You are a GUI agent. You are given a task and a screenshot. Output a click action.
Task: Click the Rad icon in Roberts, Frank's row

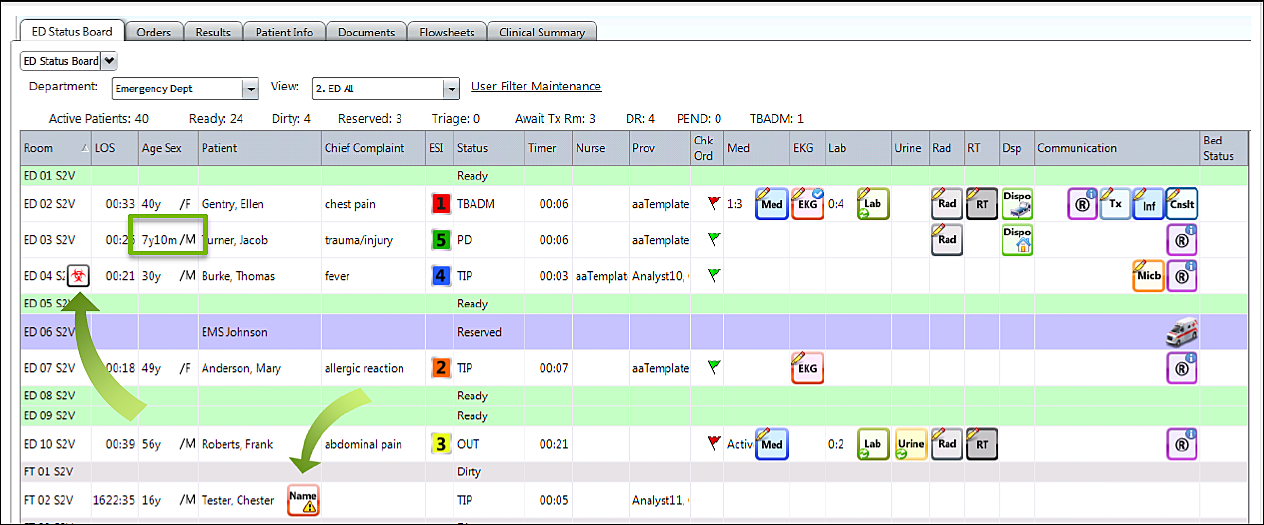coord(947,444)
